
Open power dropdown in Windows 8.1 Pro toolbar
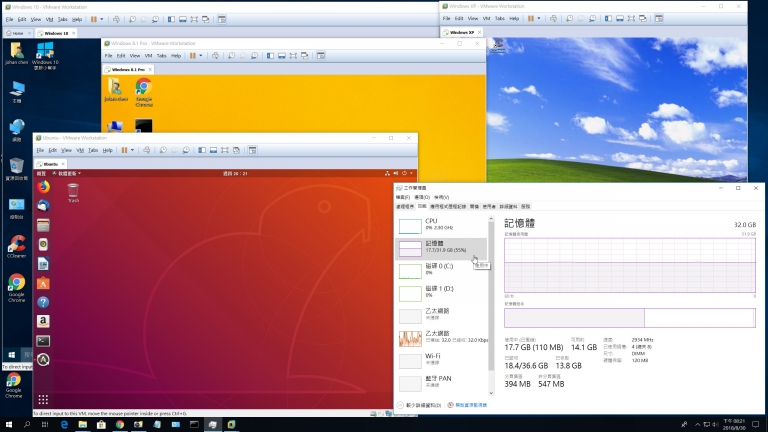click(x=201, y=56)
